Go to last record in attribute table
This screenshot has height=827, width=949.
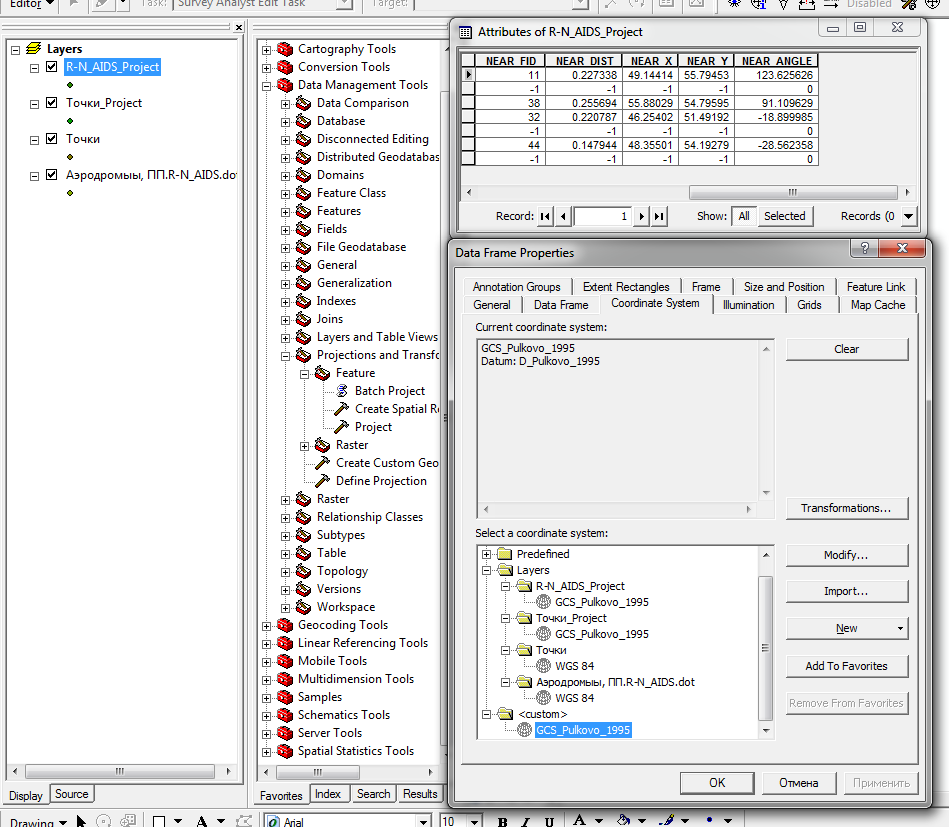click(x=659, y=216)
